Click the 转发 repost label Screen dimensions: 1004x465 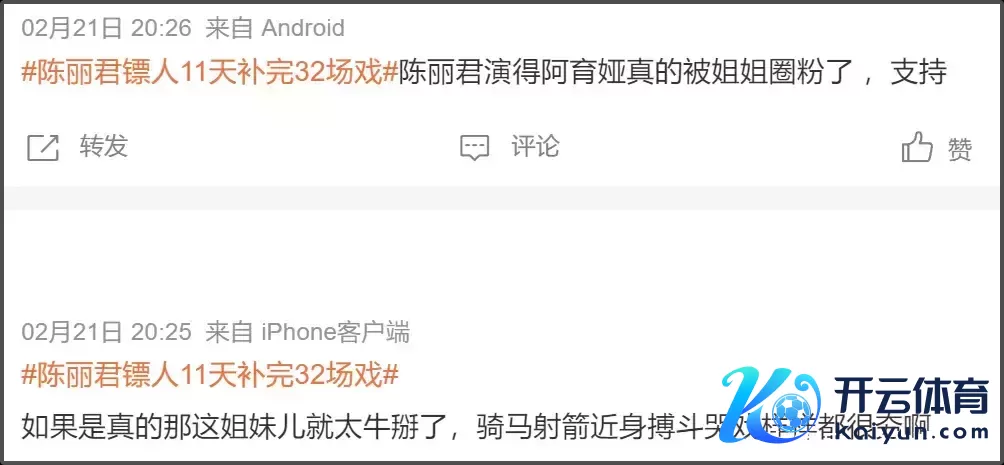tap(104, 147)
